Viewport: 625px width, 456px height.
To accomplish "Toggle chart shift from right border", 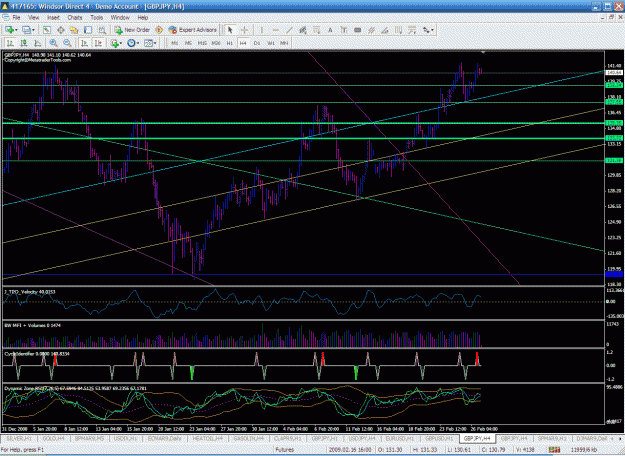I will 98,43.
